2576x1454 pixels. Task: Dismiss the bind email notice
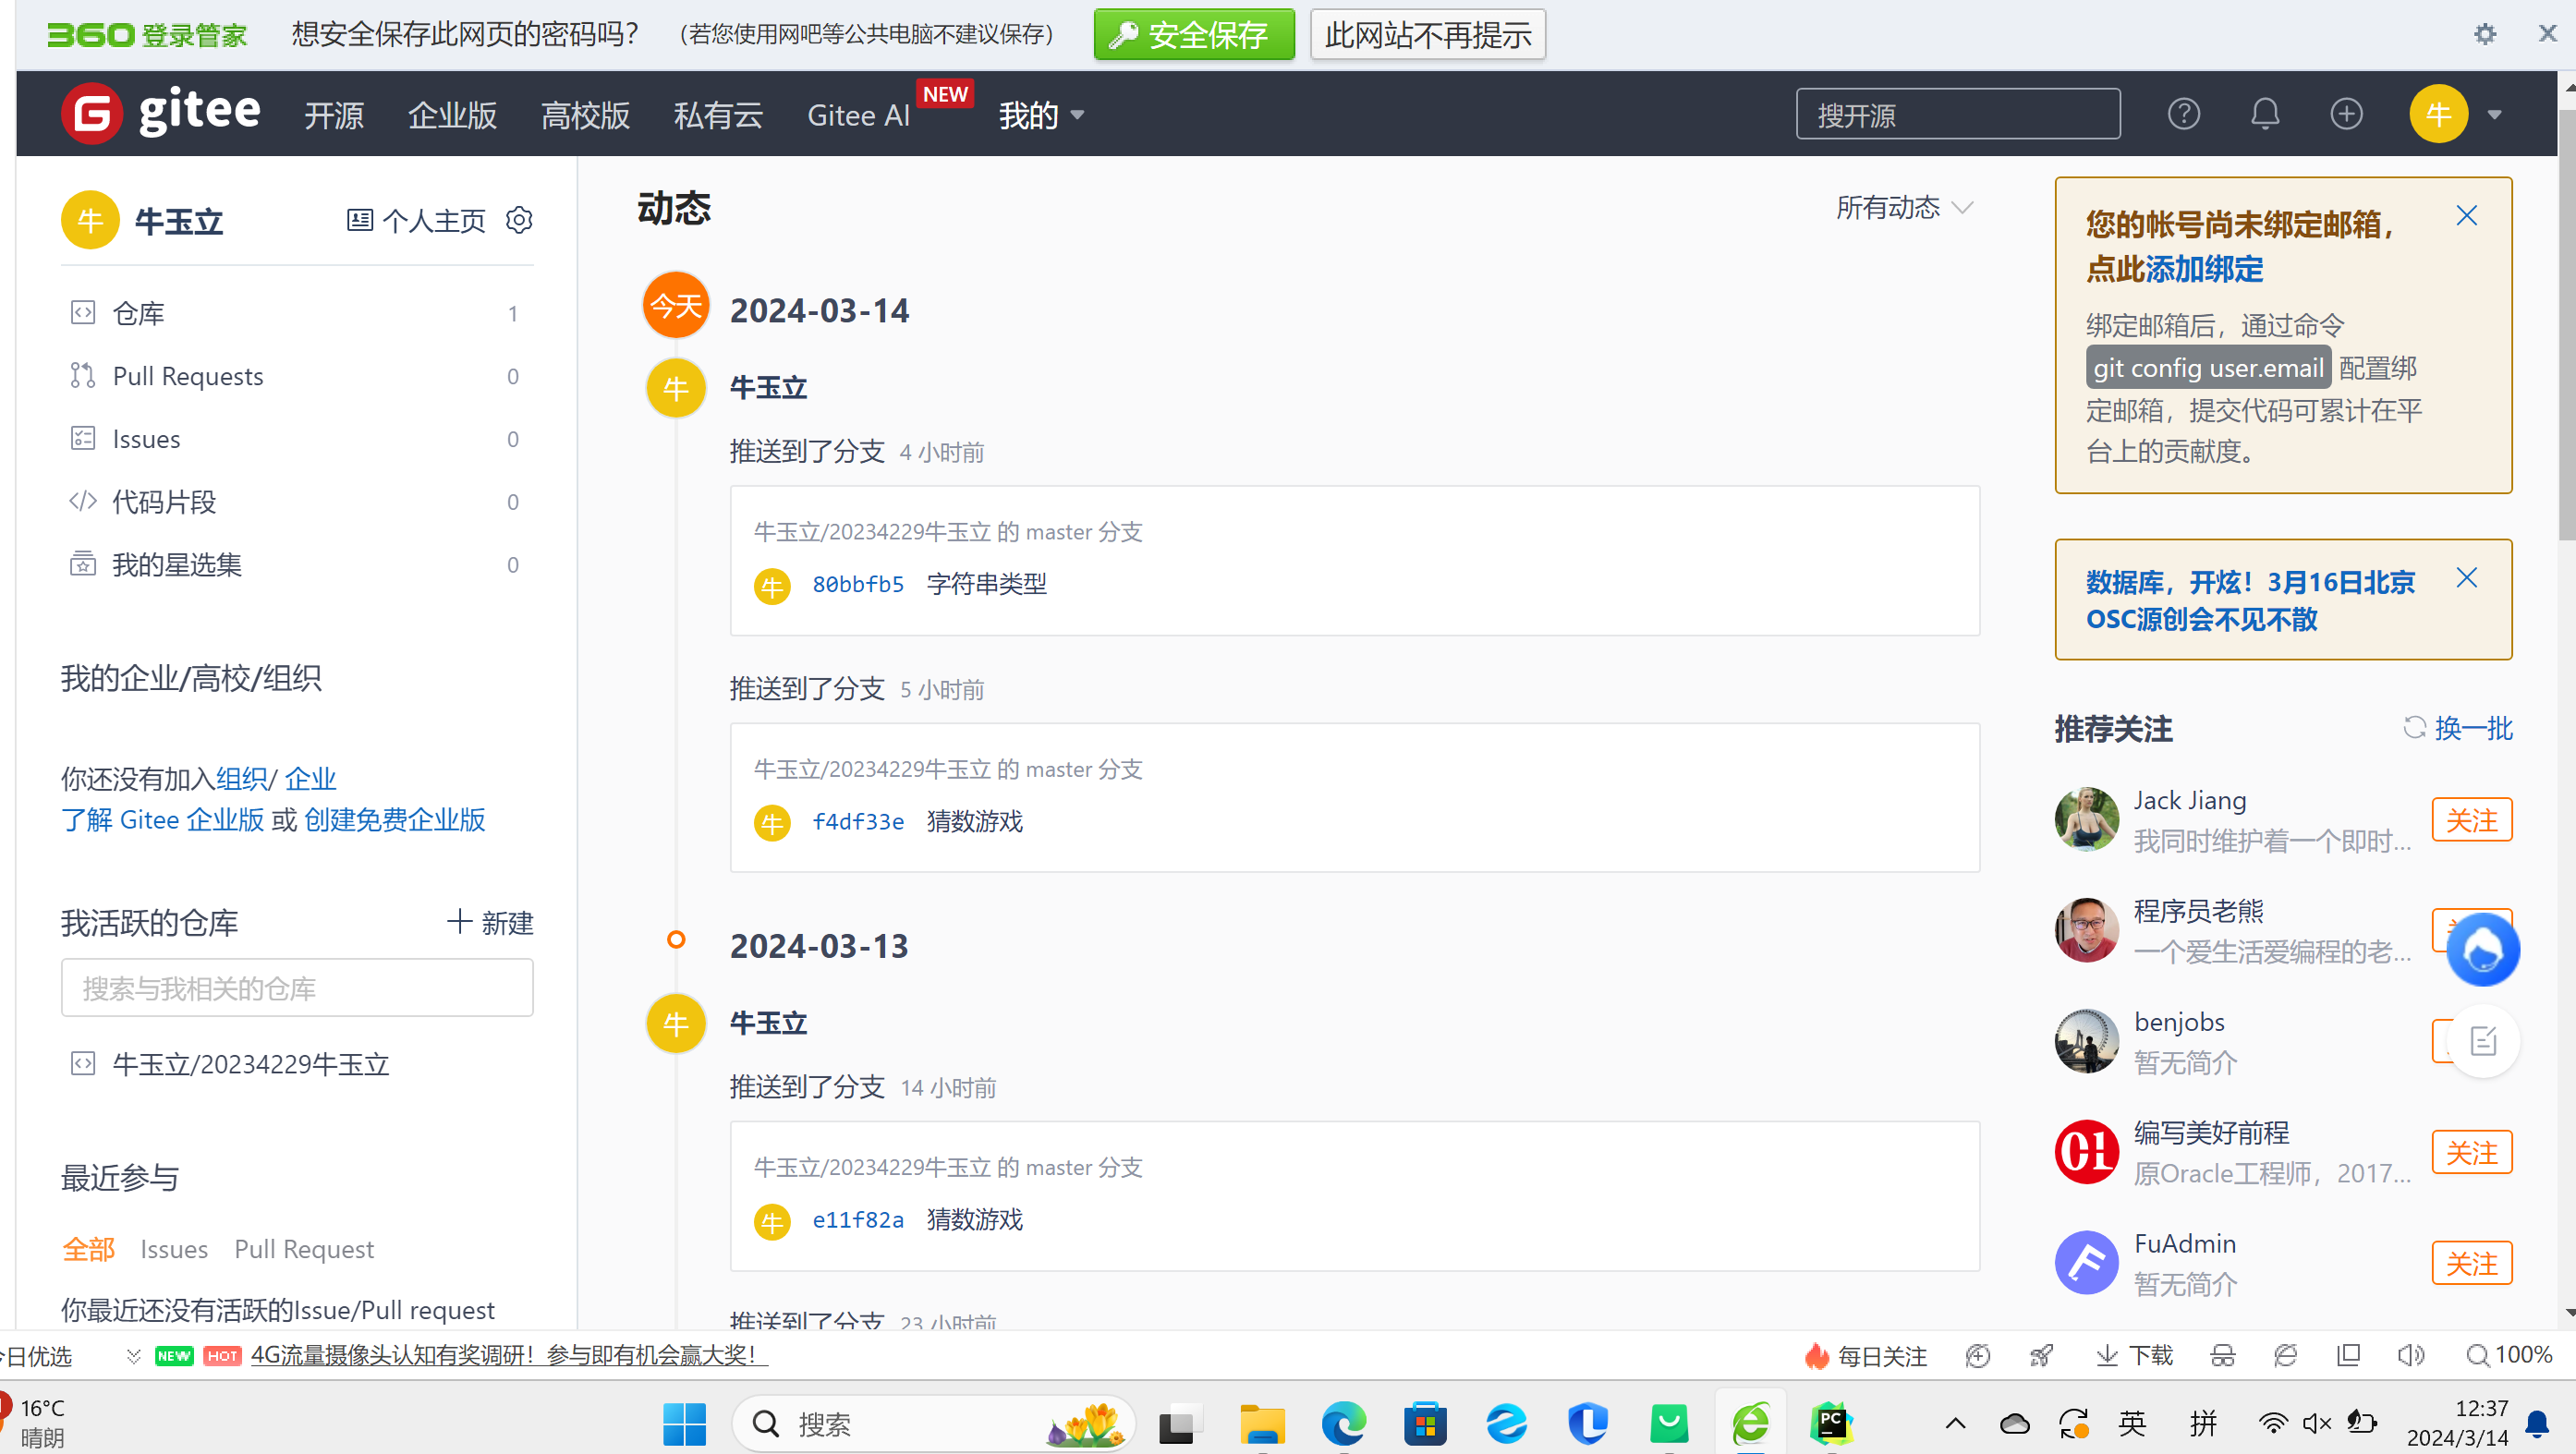point(2466,216)
